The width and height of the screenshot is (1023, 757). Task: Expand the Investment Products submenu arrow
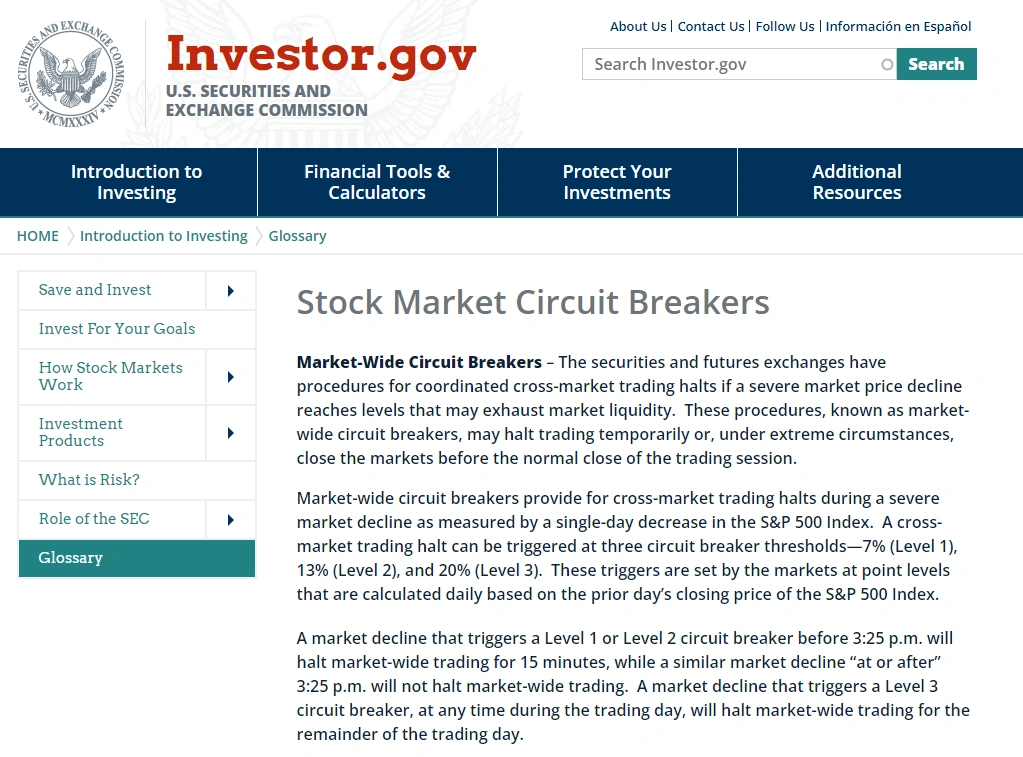pos(231,433)
